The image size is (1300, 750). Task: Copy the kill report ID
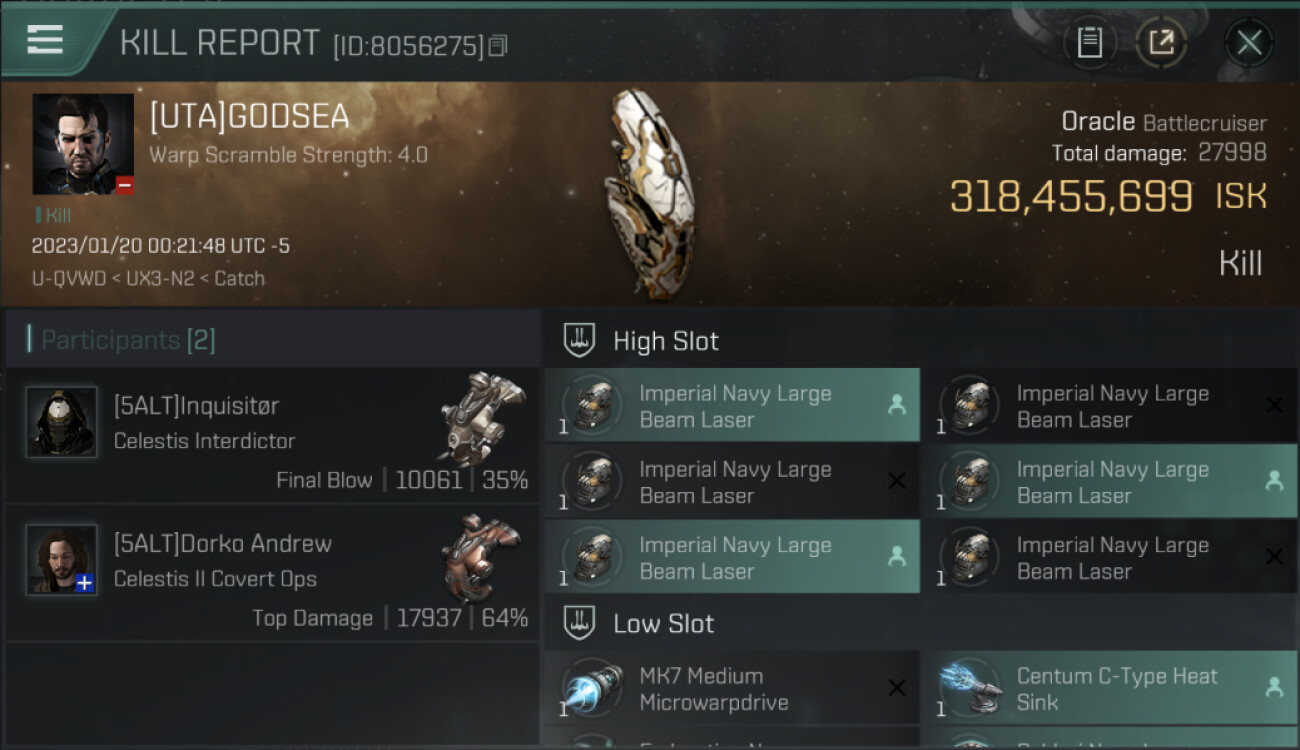pyautogui.click(x=498, y=45)
